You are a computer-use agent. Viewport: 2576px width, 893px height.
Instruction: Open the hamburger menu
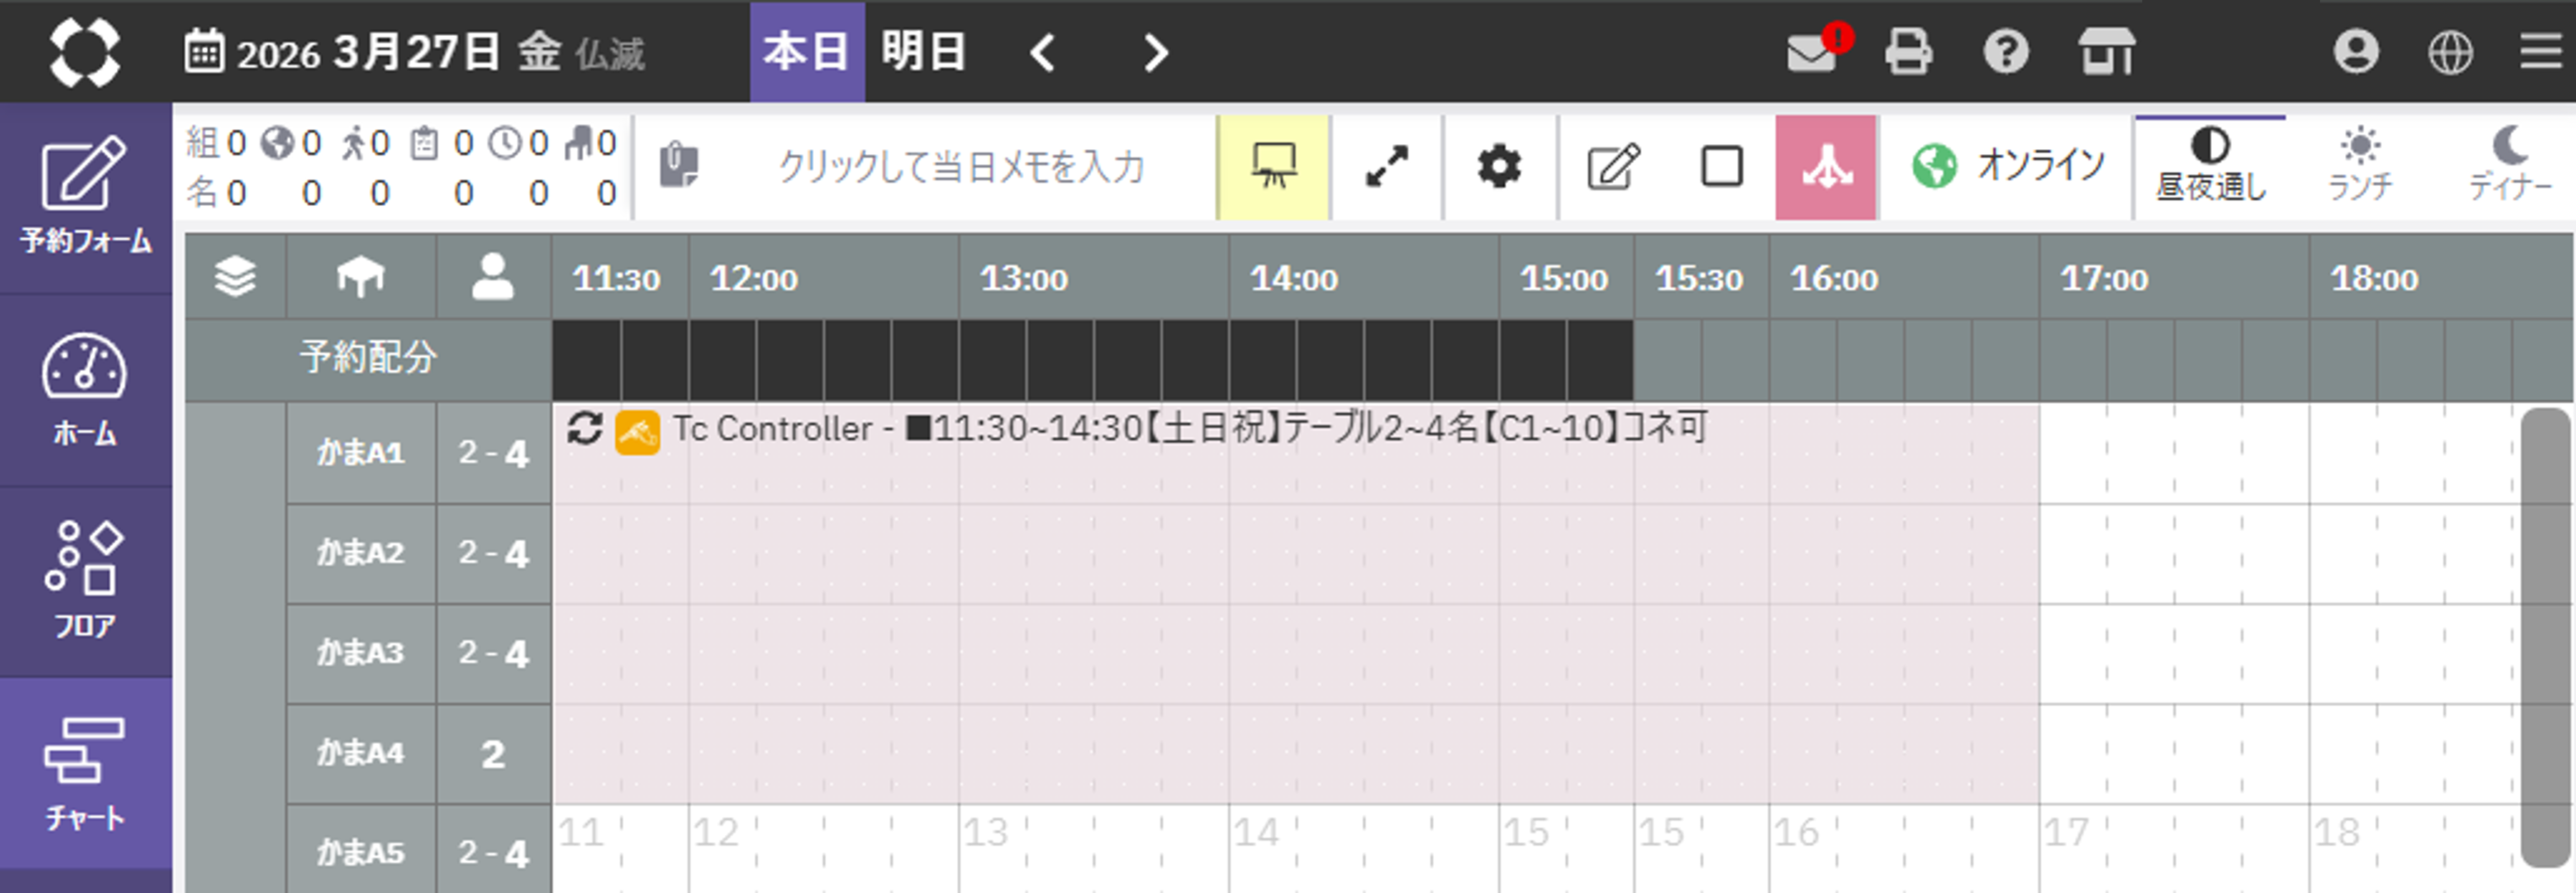point(2540,52)
